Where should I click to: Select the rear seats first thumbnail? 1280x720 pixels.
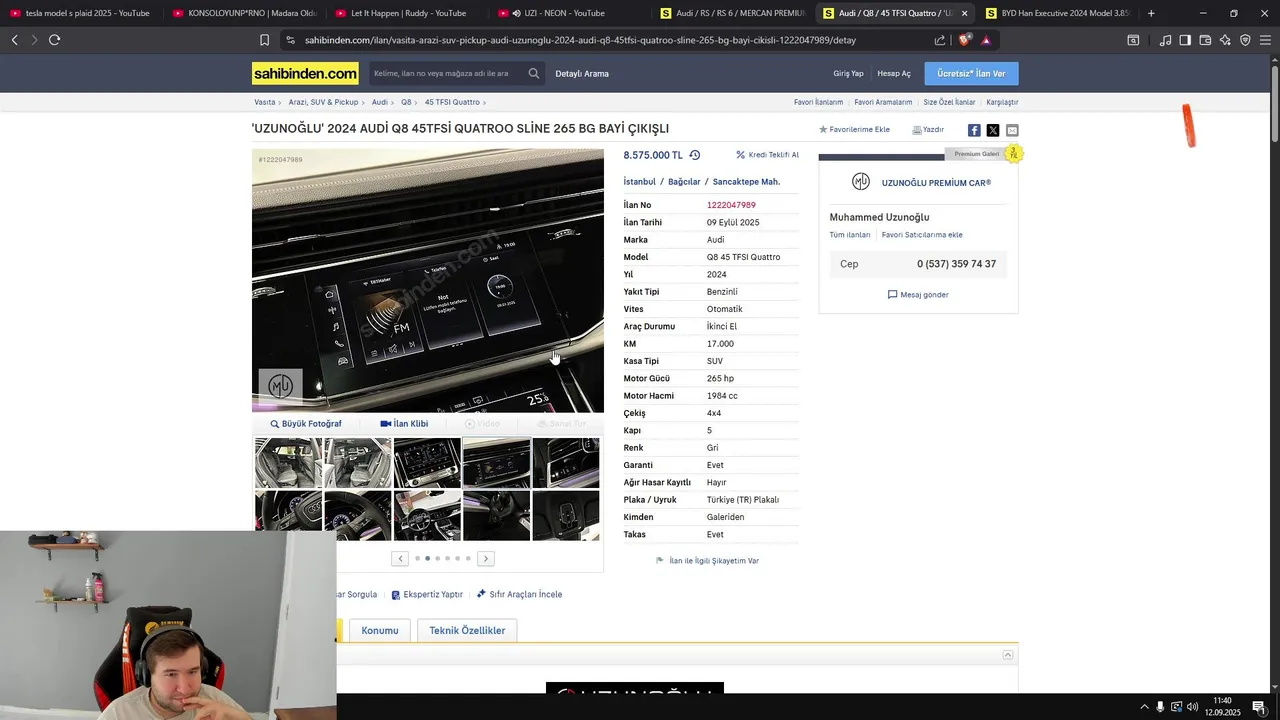288,462
